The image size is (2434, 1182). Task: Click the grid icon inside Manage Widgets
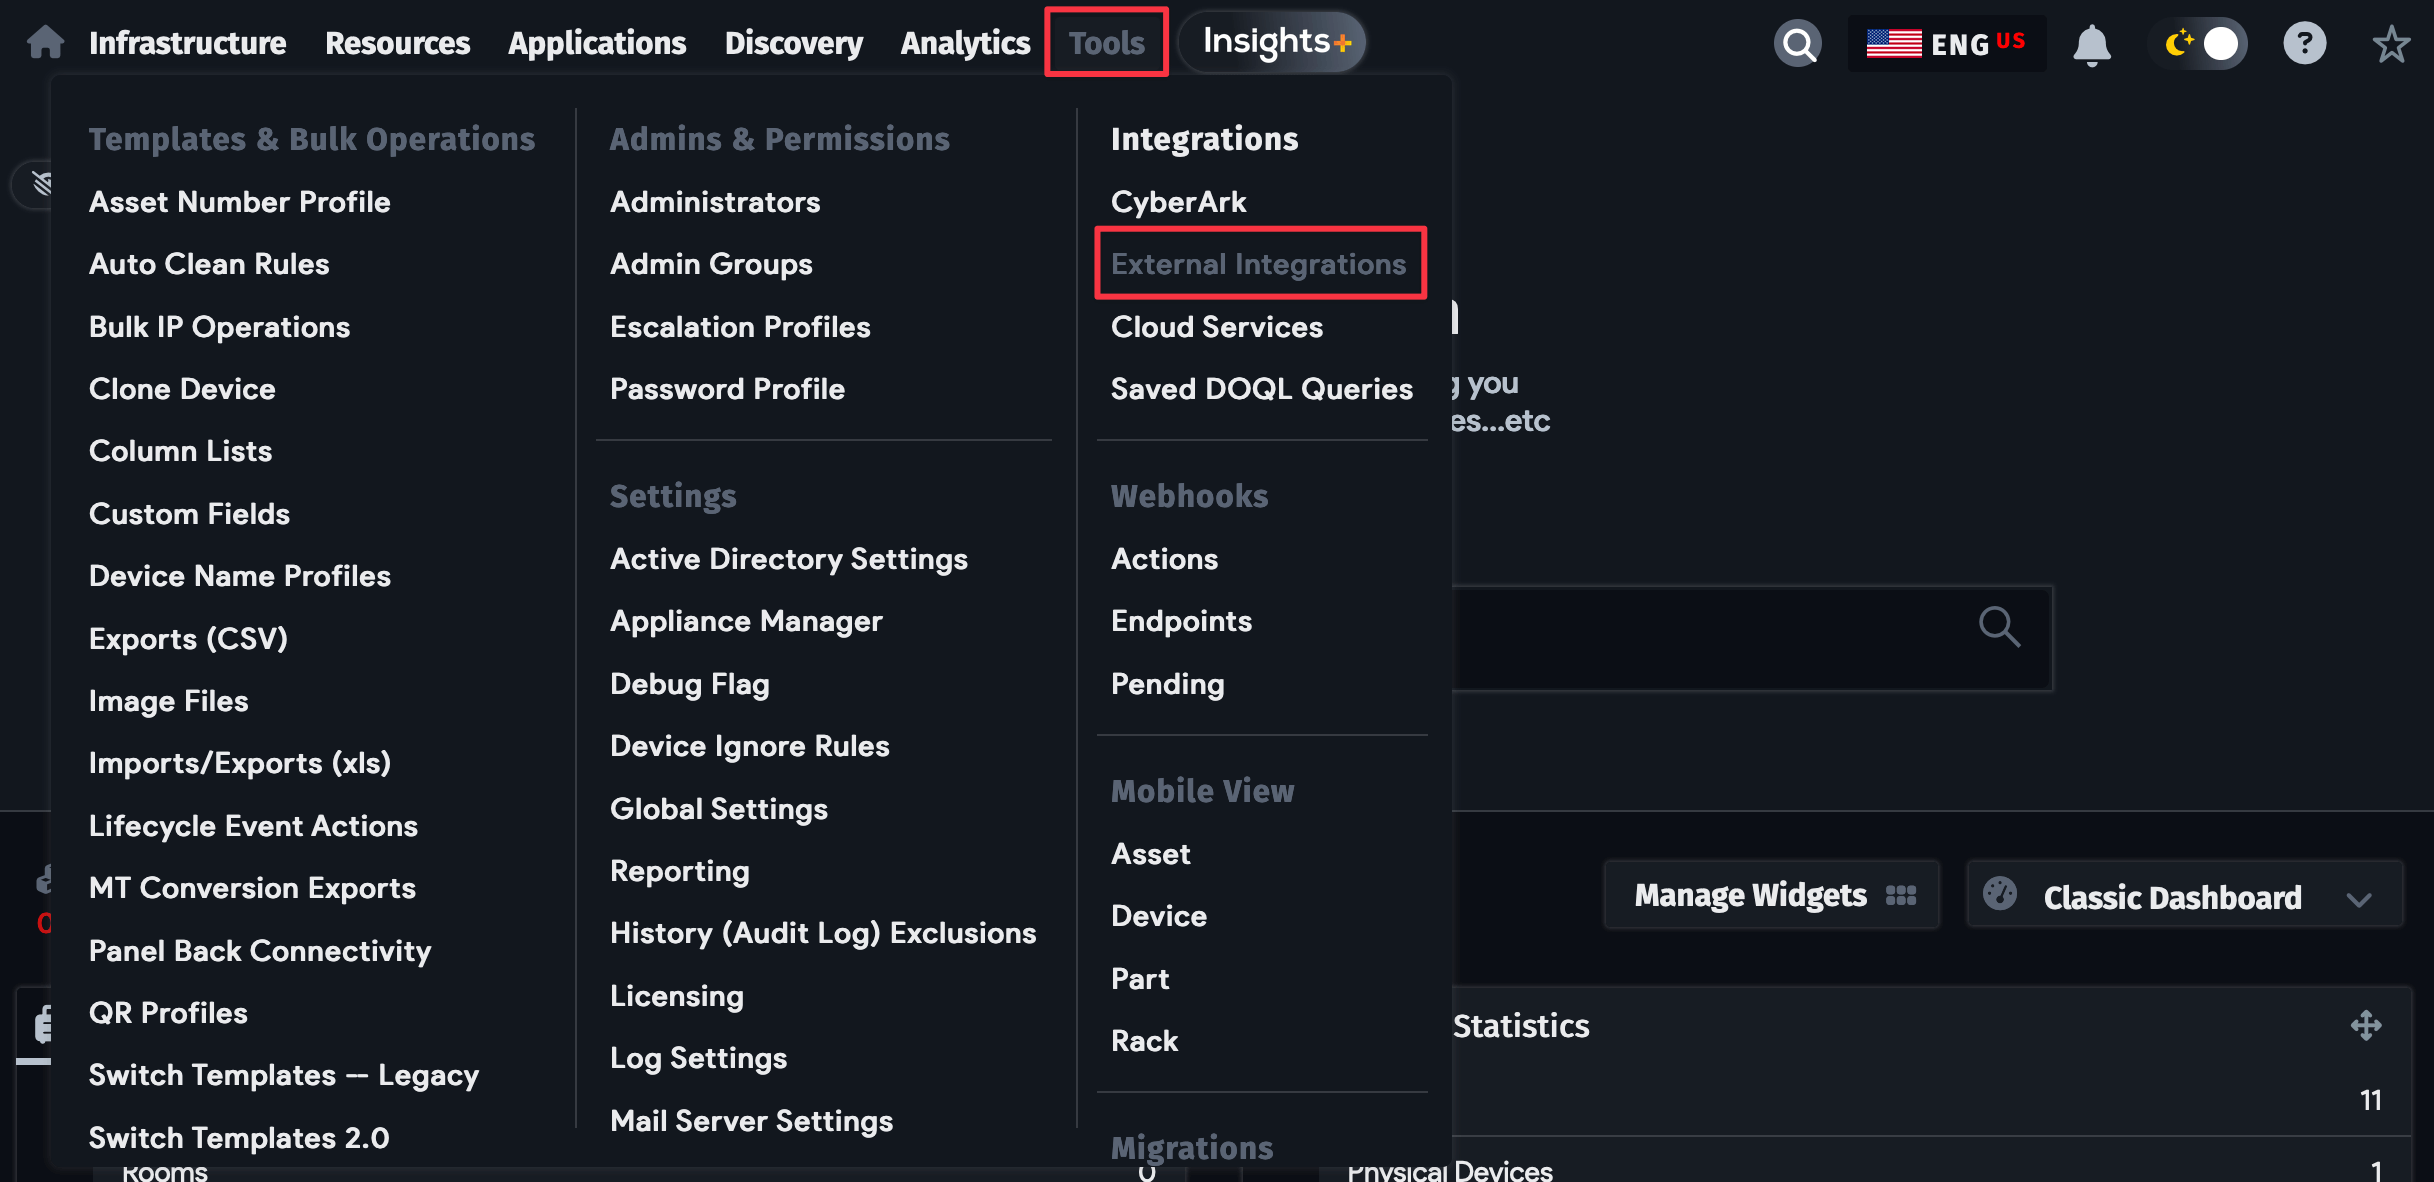tap(1901, 894)
